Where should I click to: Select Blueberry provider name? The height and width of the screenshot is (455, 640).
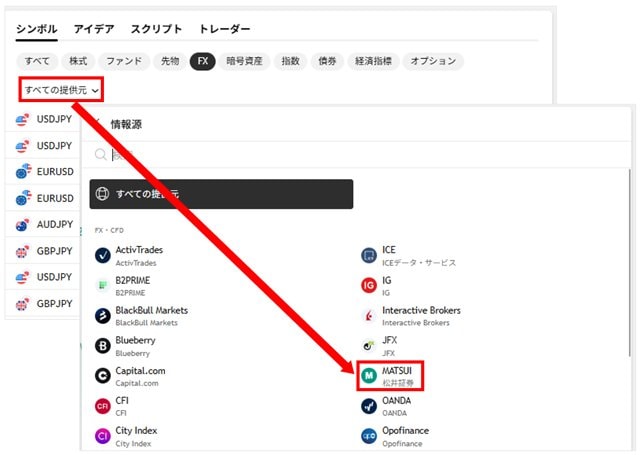point(135,340)
